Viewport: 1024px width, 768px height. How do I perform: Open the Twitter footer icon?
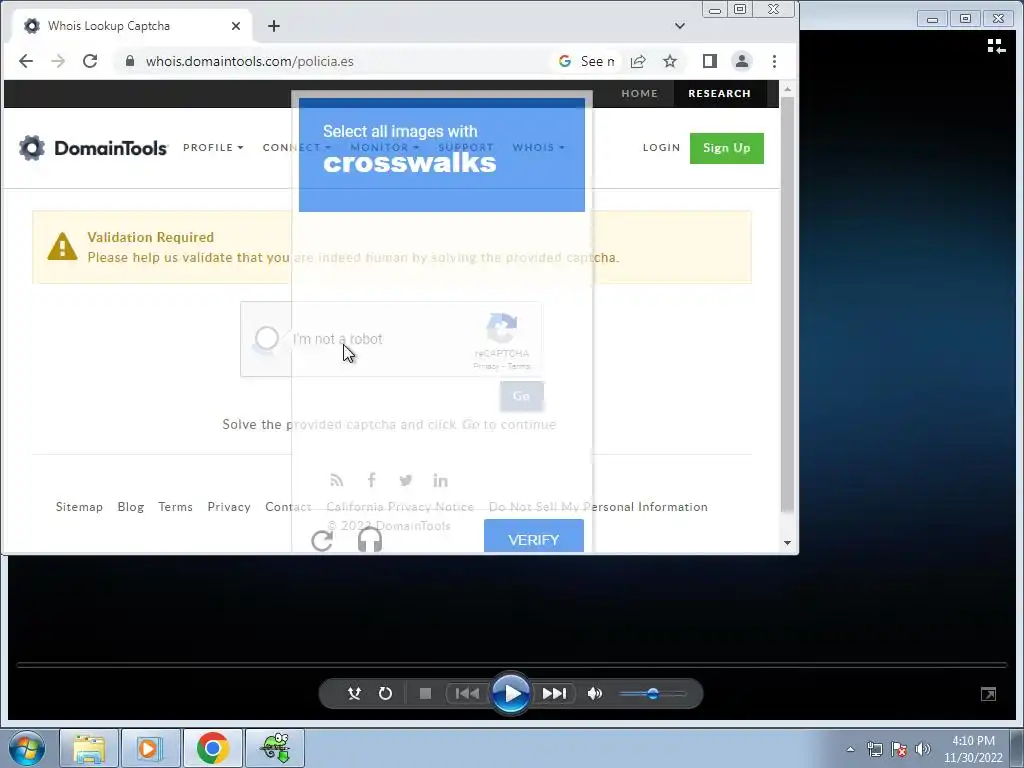click(406, 481)
